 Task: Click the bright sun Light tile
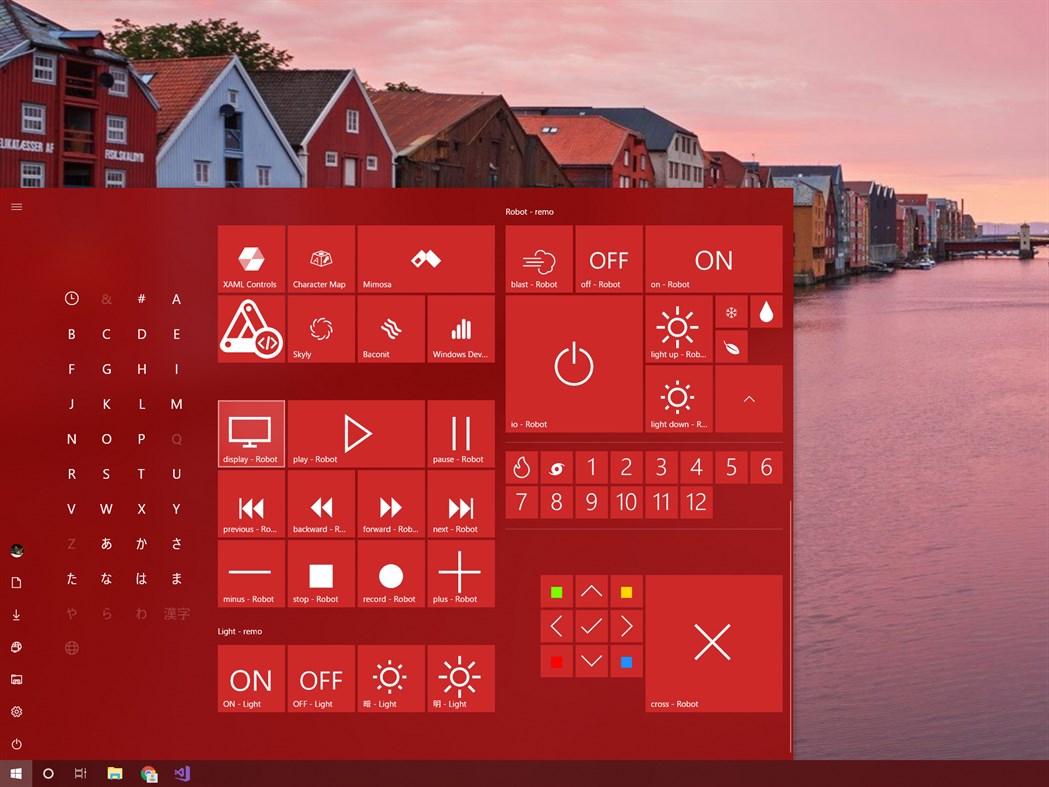461,679
